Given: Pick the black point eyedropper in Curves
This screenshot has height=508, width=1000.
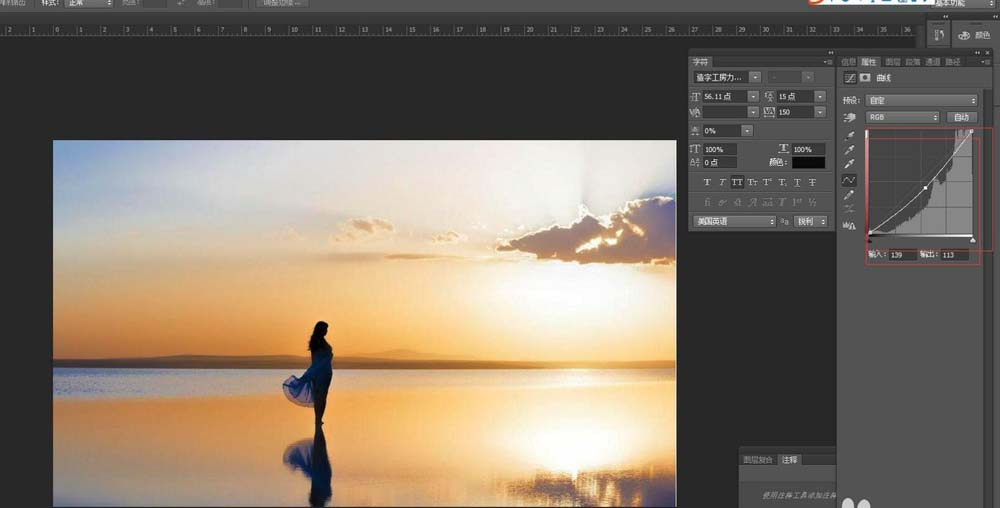Looking at the screenshot, I should (x=849, y=136).
